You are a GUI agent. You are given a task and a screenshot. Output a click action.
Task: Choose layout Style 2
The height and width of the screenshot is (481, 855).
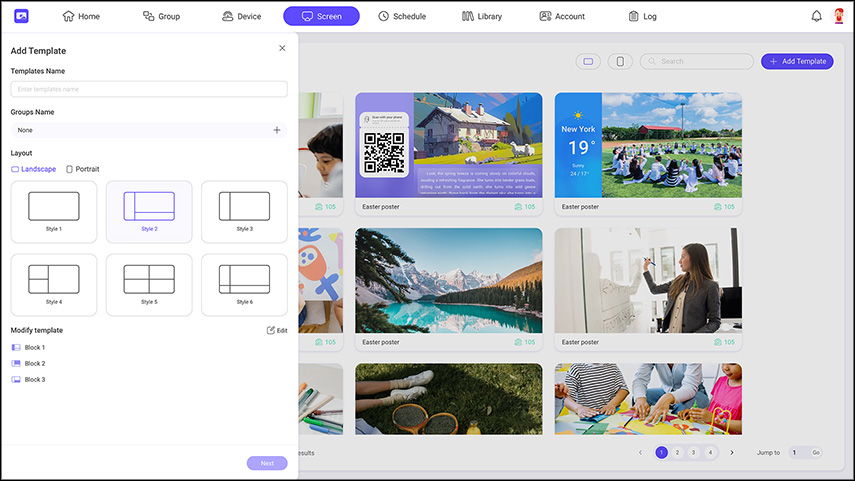[x=149, y=212]
